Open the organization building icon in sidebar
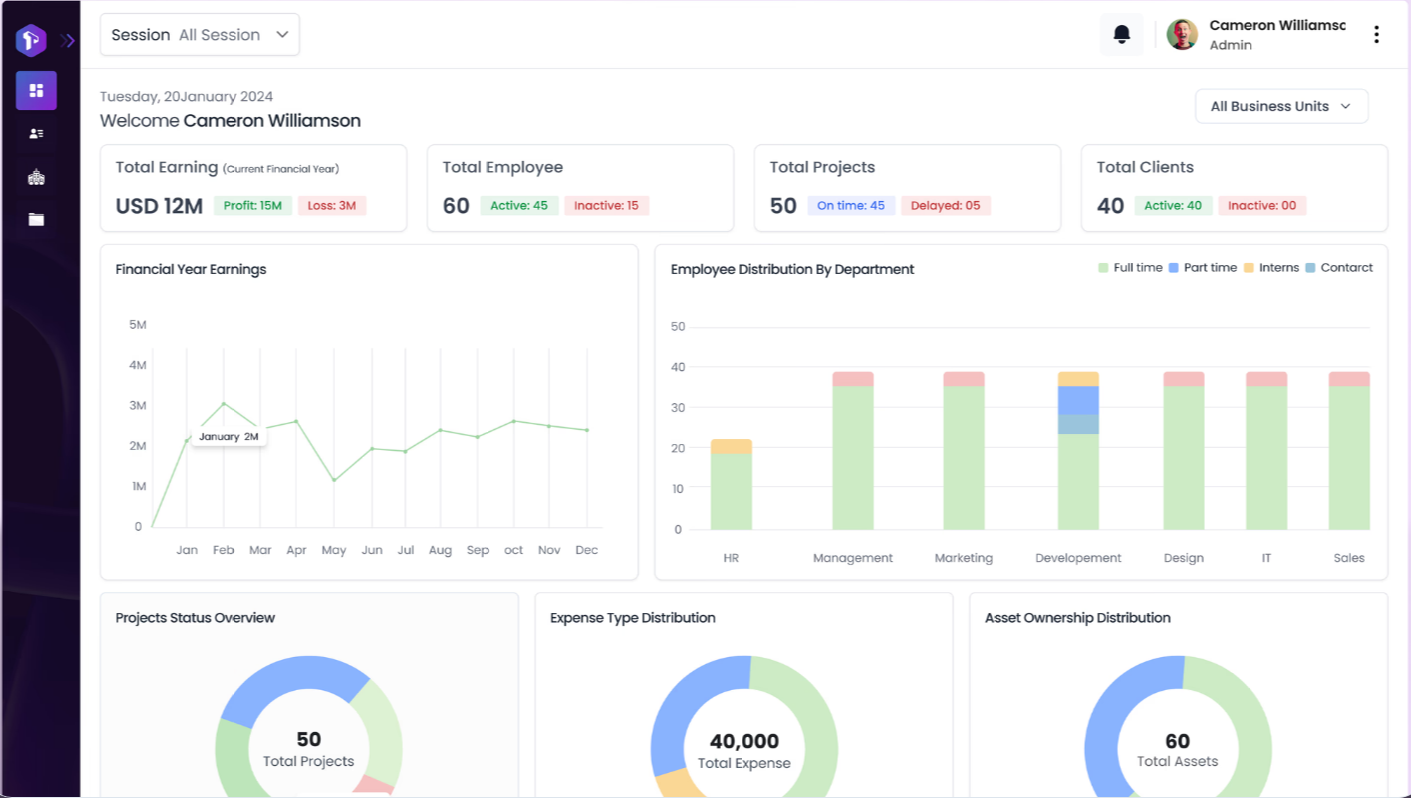Viewport: 1411px width, 798px height. pos(36,177)
